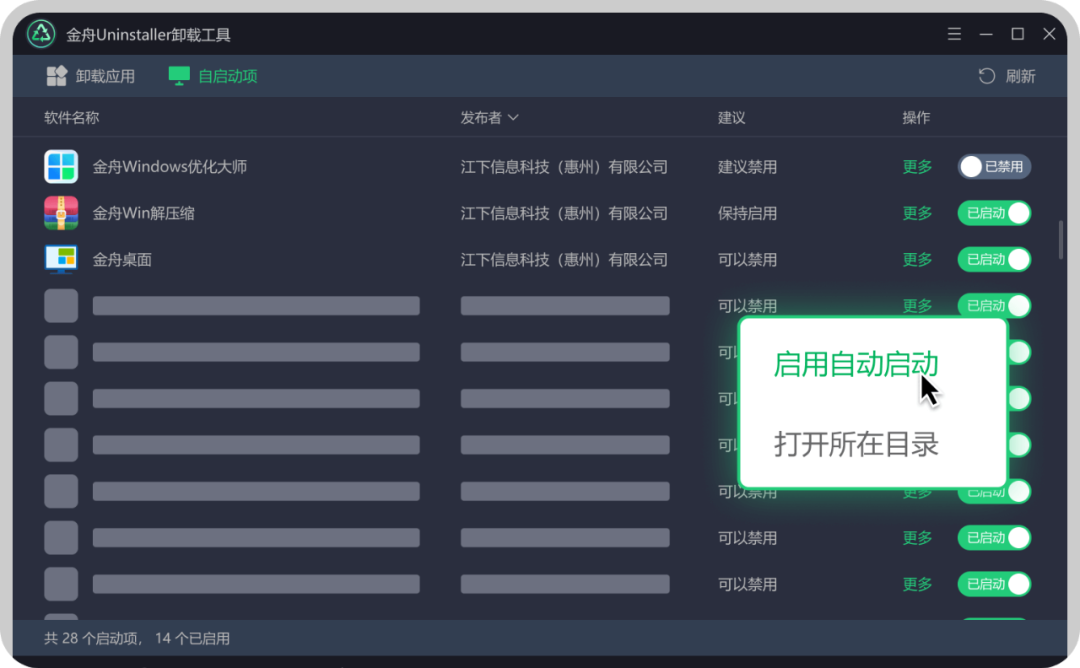Screen dimensions: 1080x668
Task: Click publisher text in 金舟桌面 row
Action: tap(564, 260)
